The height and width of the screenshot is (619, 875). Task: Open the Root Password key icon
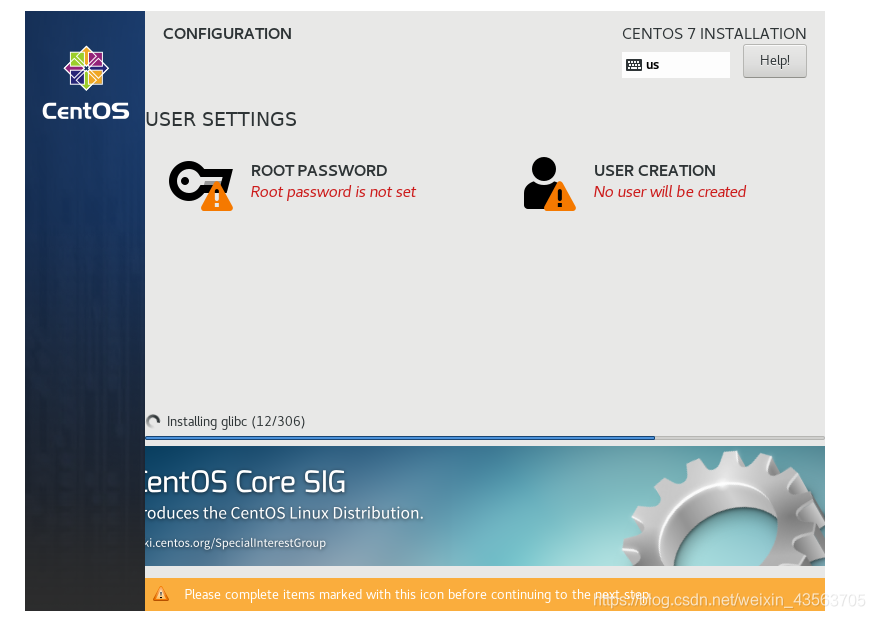coord(201,185)
